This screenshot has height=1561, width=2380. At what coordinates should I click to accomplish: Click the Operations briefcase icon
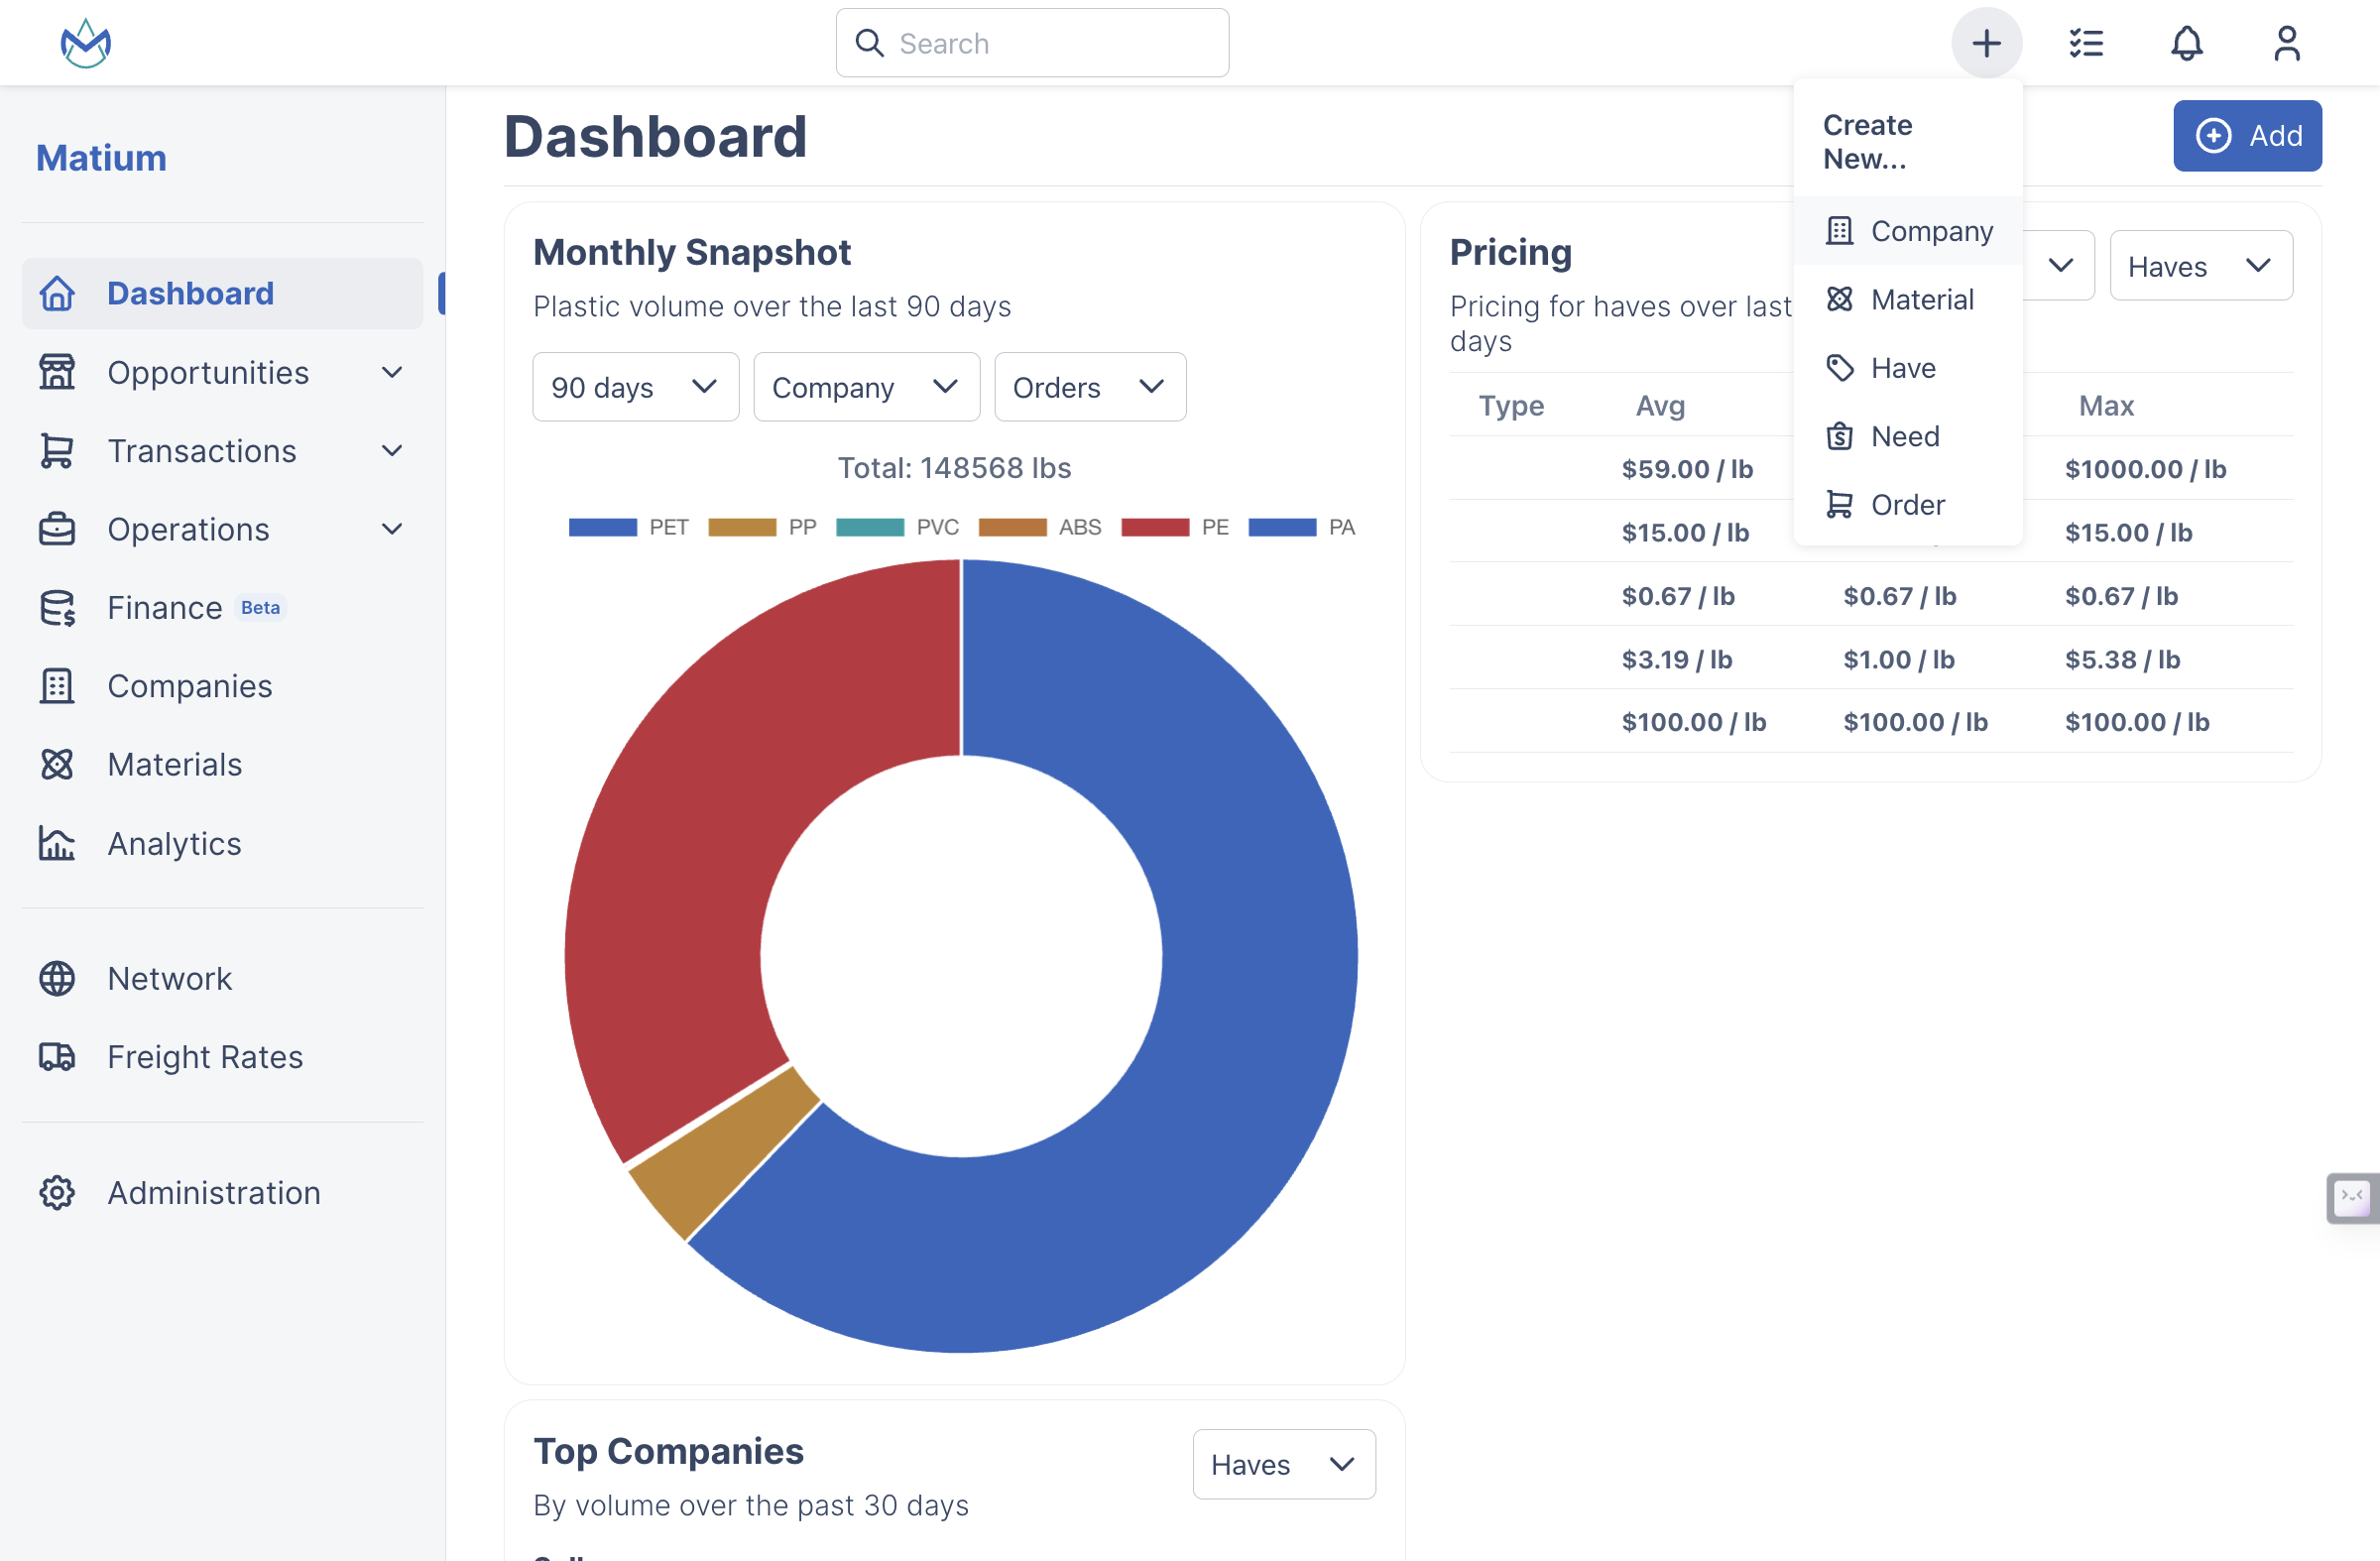57,529
